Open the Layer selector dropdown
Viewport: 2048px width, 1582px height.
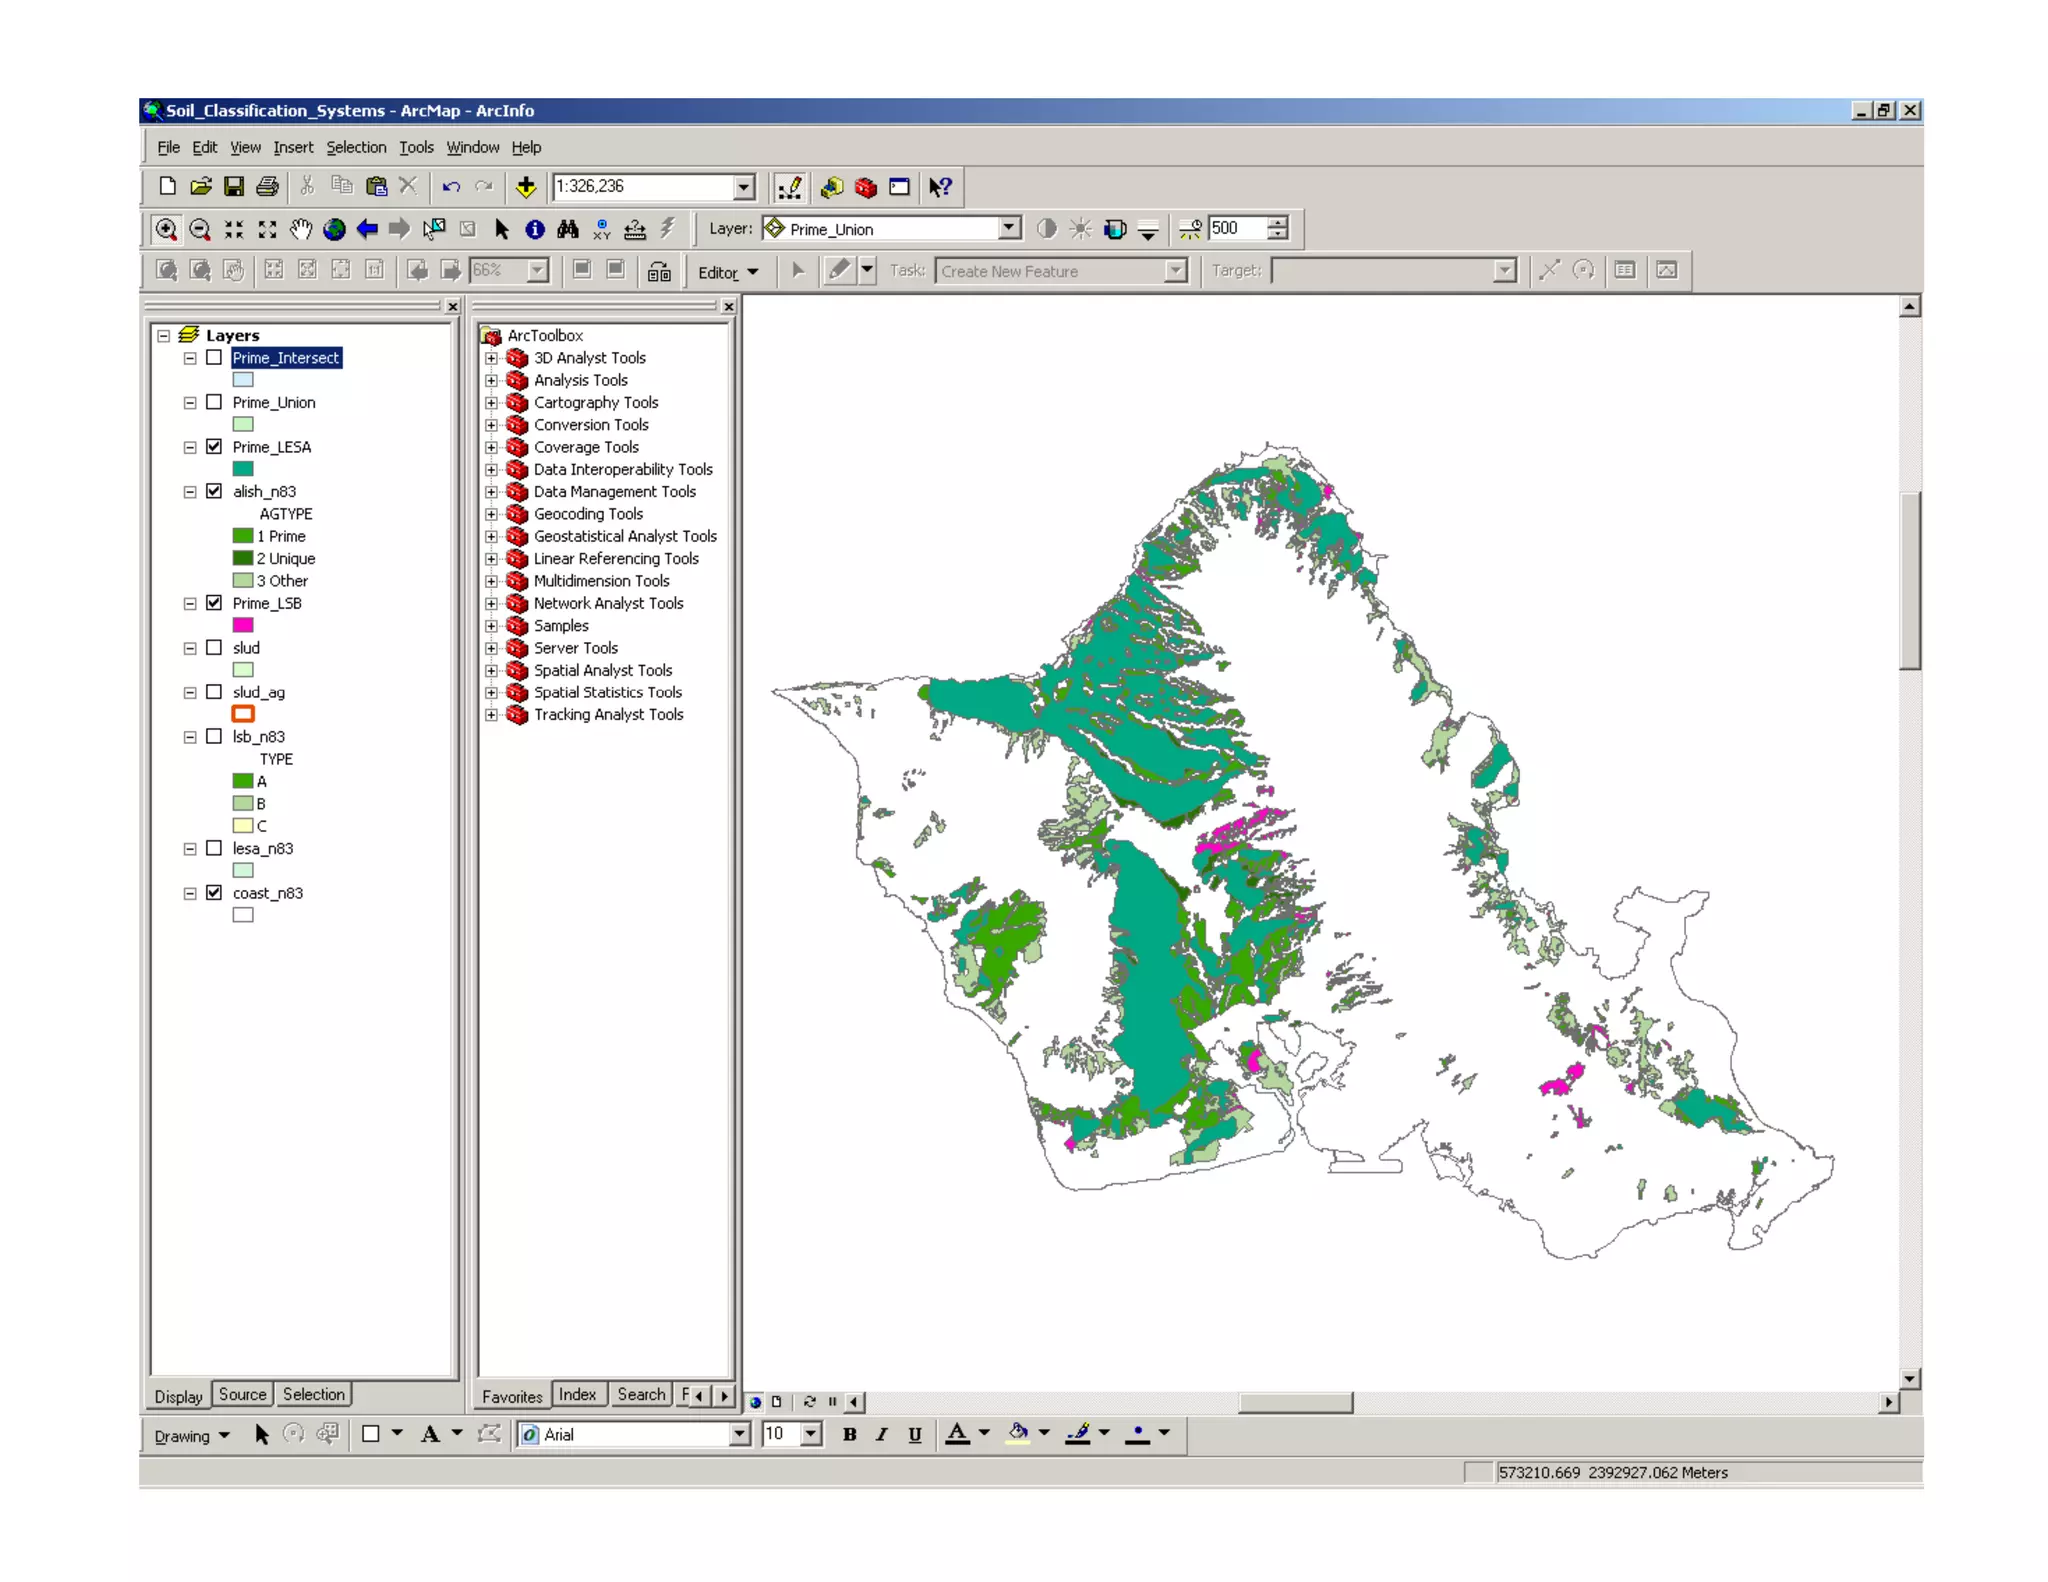click(x=1009, y=229)
